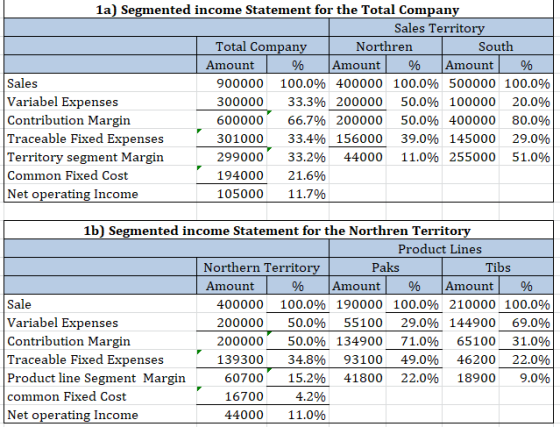The height and width of the screenshot is (427, 560).
Task: Click the 'Sales Territory' header cell
Action: click(x=441, y=27)
